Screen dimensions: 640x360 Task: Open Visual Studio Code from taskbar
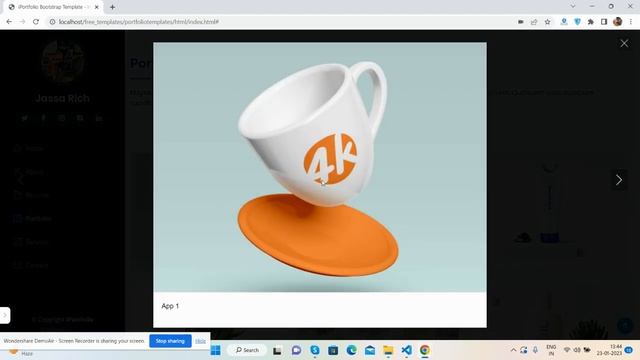point(407,350)
